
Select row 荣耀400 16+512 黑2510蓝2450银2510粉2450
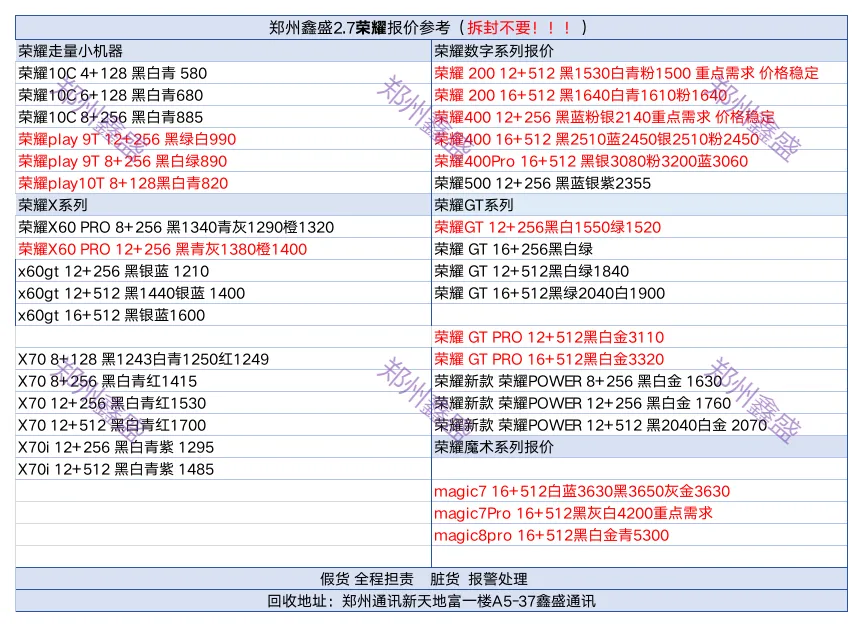(640, 139)
